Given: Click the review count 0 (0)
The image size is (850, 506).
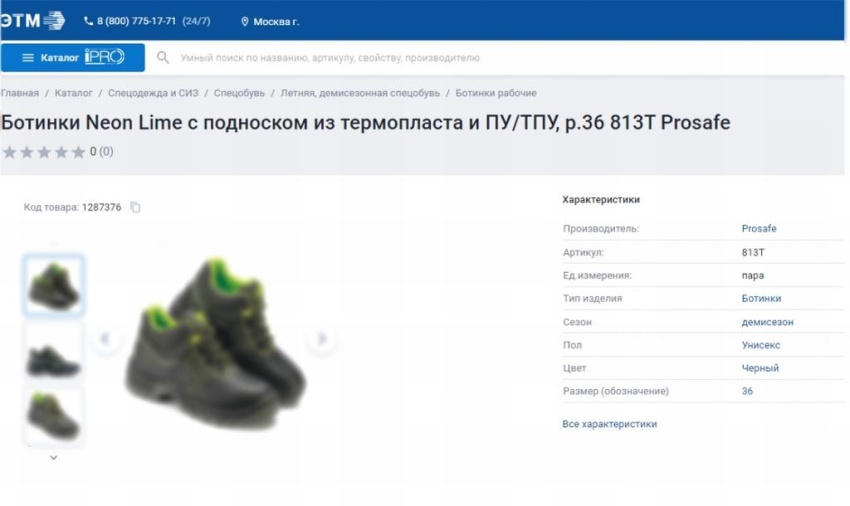Looking at the screenshot, I should tap(101, 151).
